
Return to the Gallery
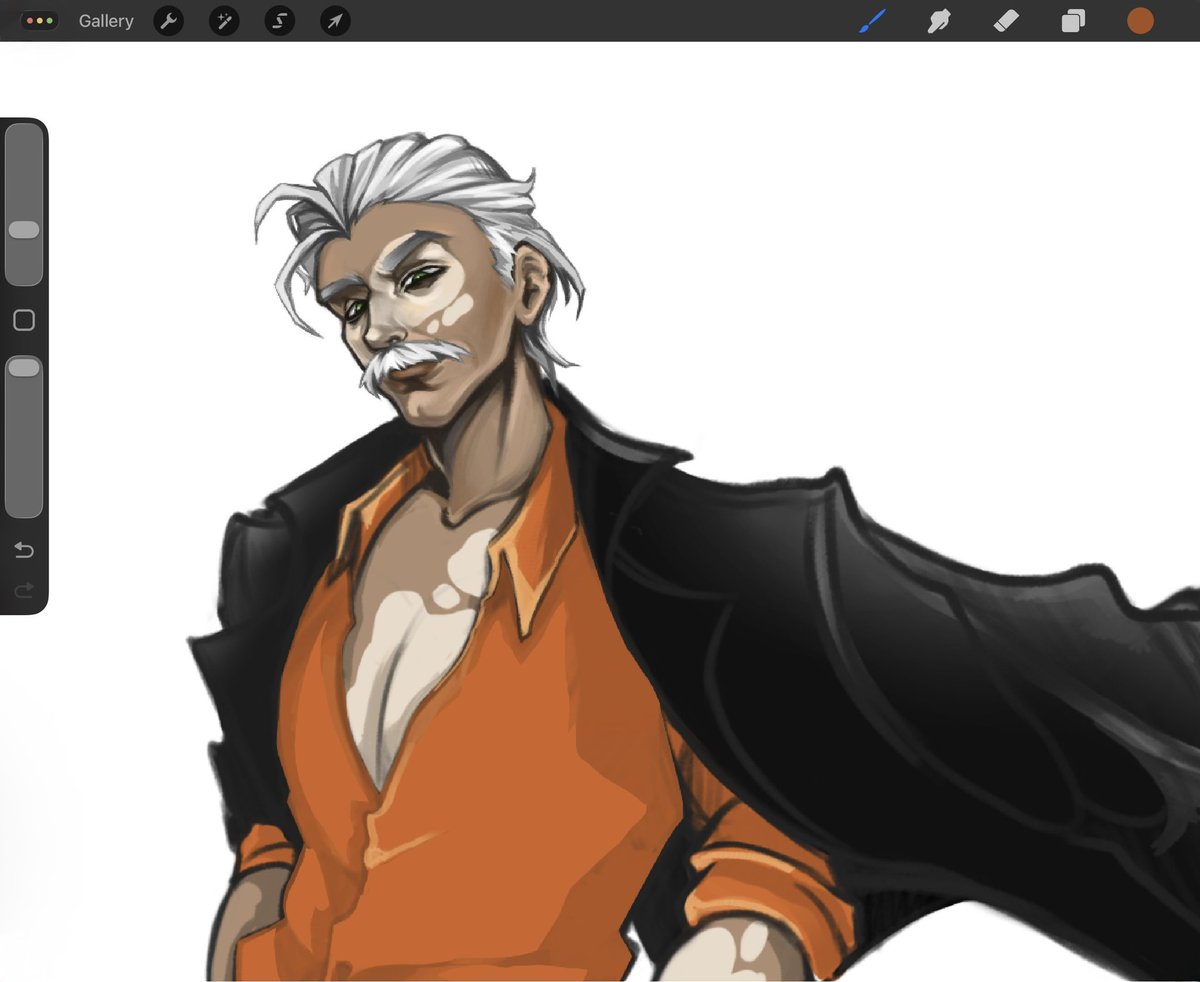point(106,21)
